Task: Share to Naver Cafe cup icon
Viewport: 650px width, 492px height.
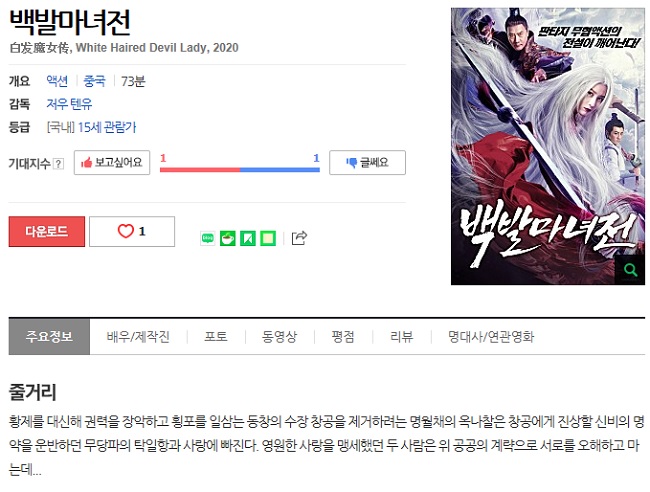Action: click(228, 238)
